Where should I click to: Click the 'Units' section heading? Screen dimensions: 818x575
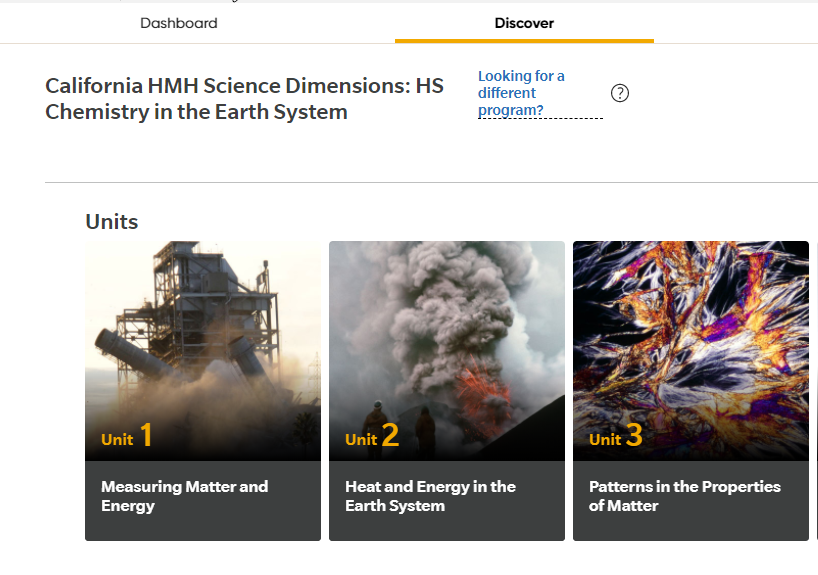click(x=112, y=222)
